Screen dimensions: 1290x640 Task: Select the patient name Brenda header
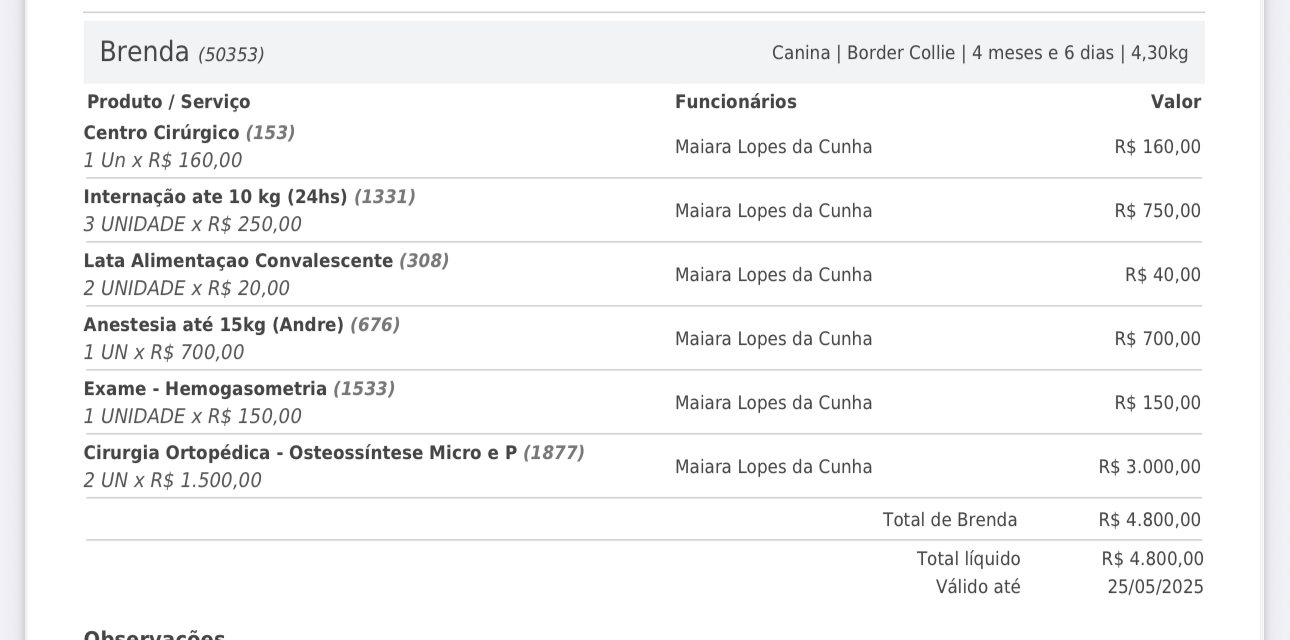tap(144, 52)
